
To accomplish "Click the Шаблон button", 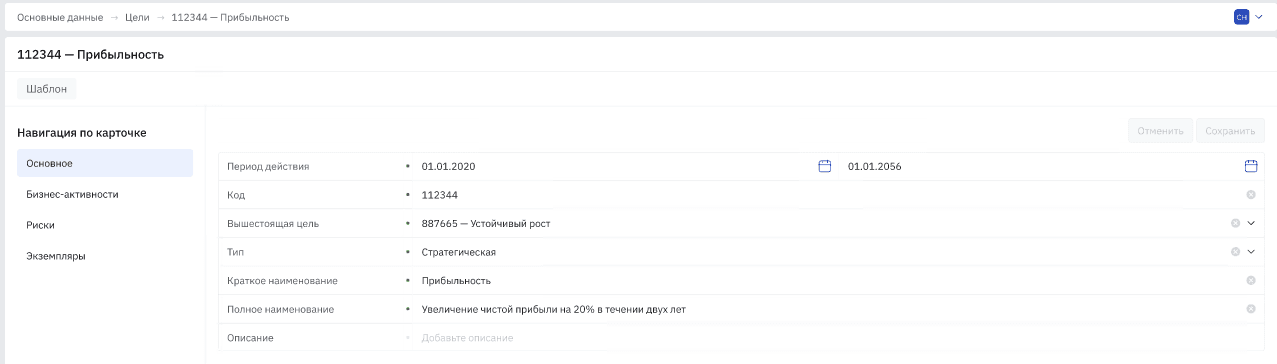I will coord(47,89).
